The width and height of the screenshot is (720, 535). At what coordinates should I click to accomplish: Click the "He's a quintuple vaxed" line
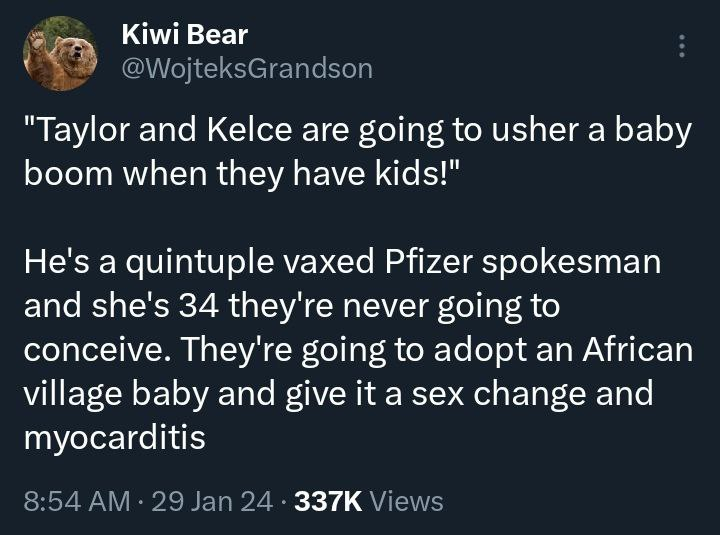[x=343, y=263]
